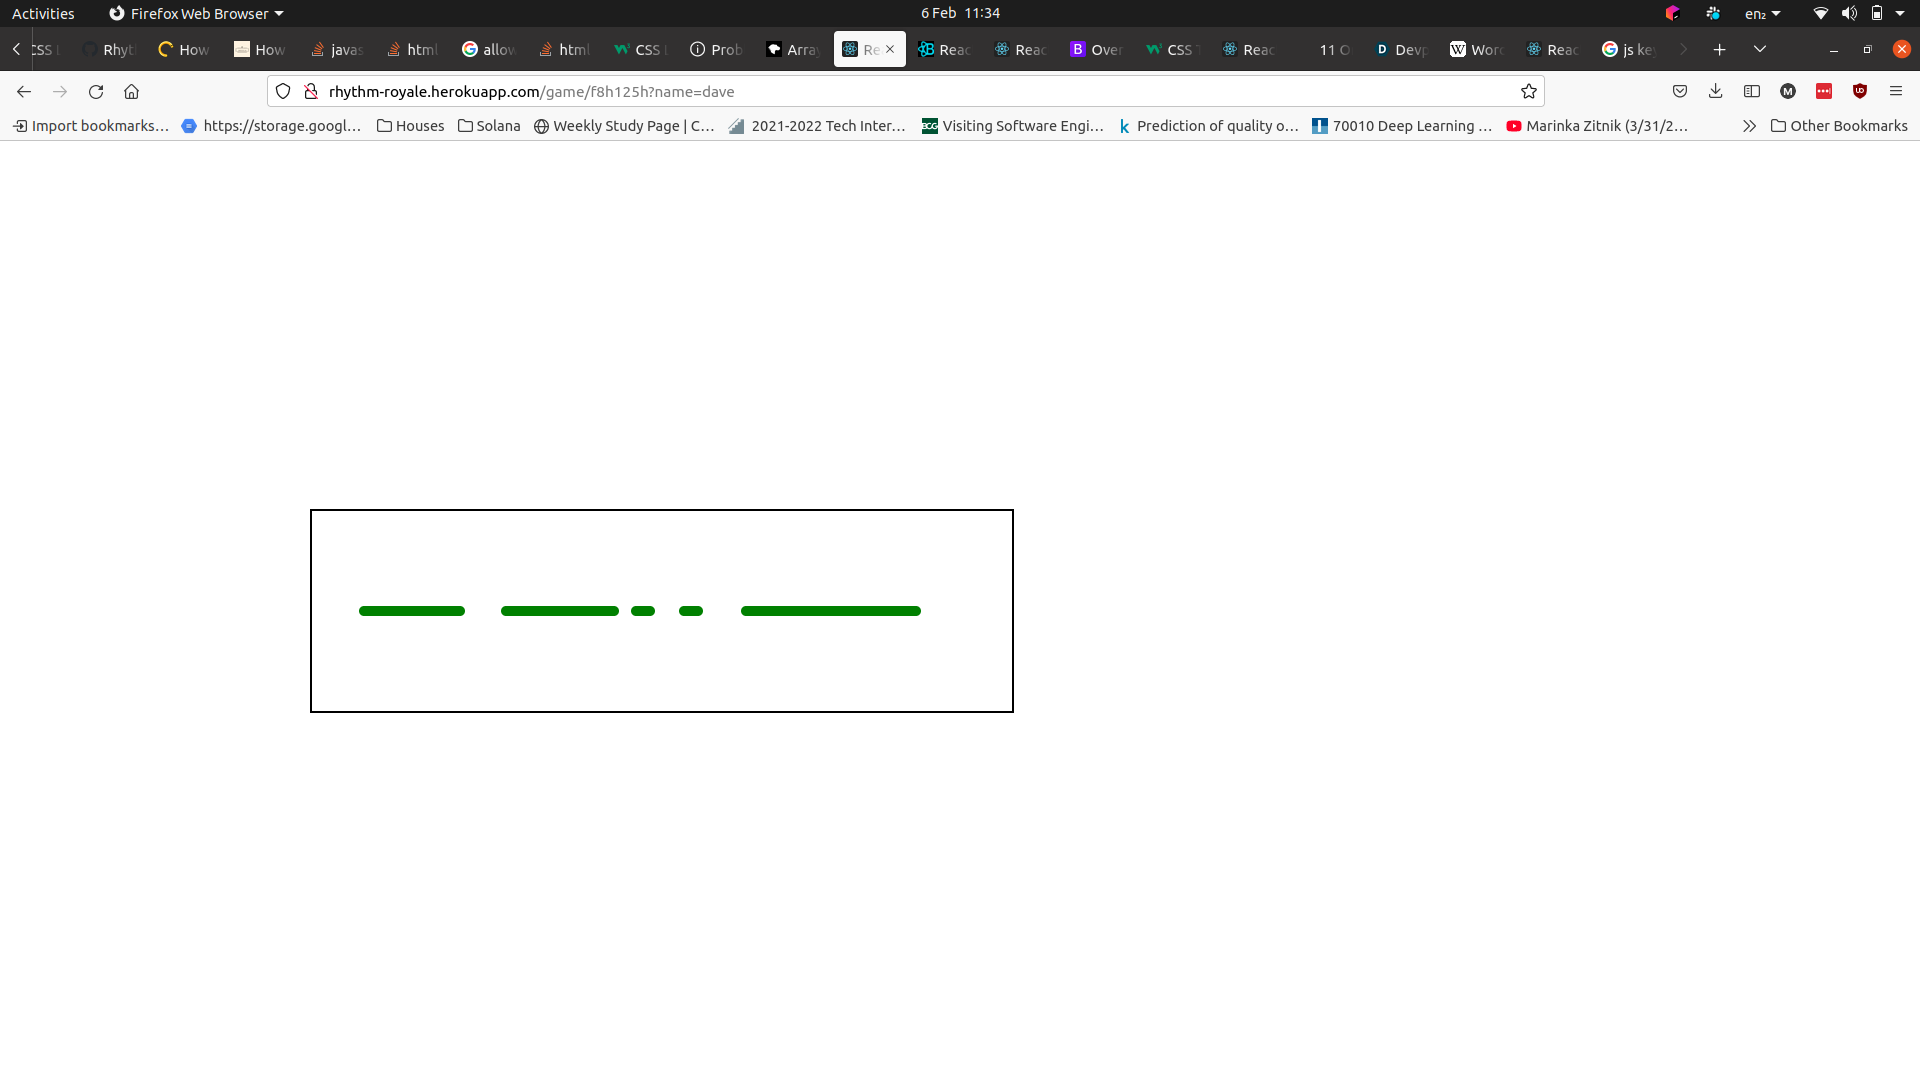Show more bookmarks overflow chevron

tap(1748, 126)
